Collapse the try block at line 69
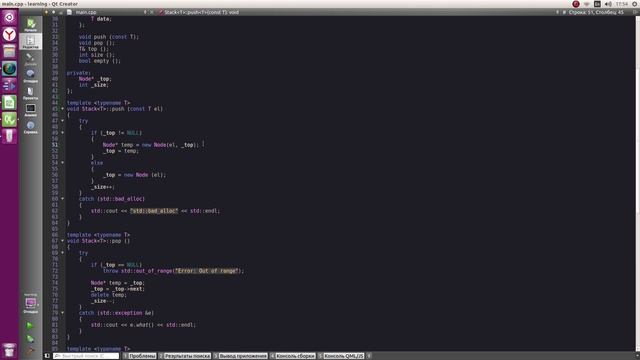 (x=62, y=253)
